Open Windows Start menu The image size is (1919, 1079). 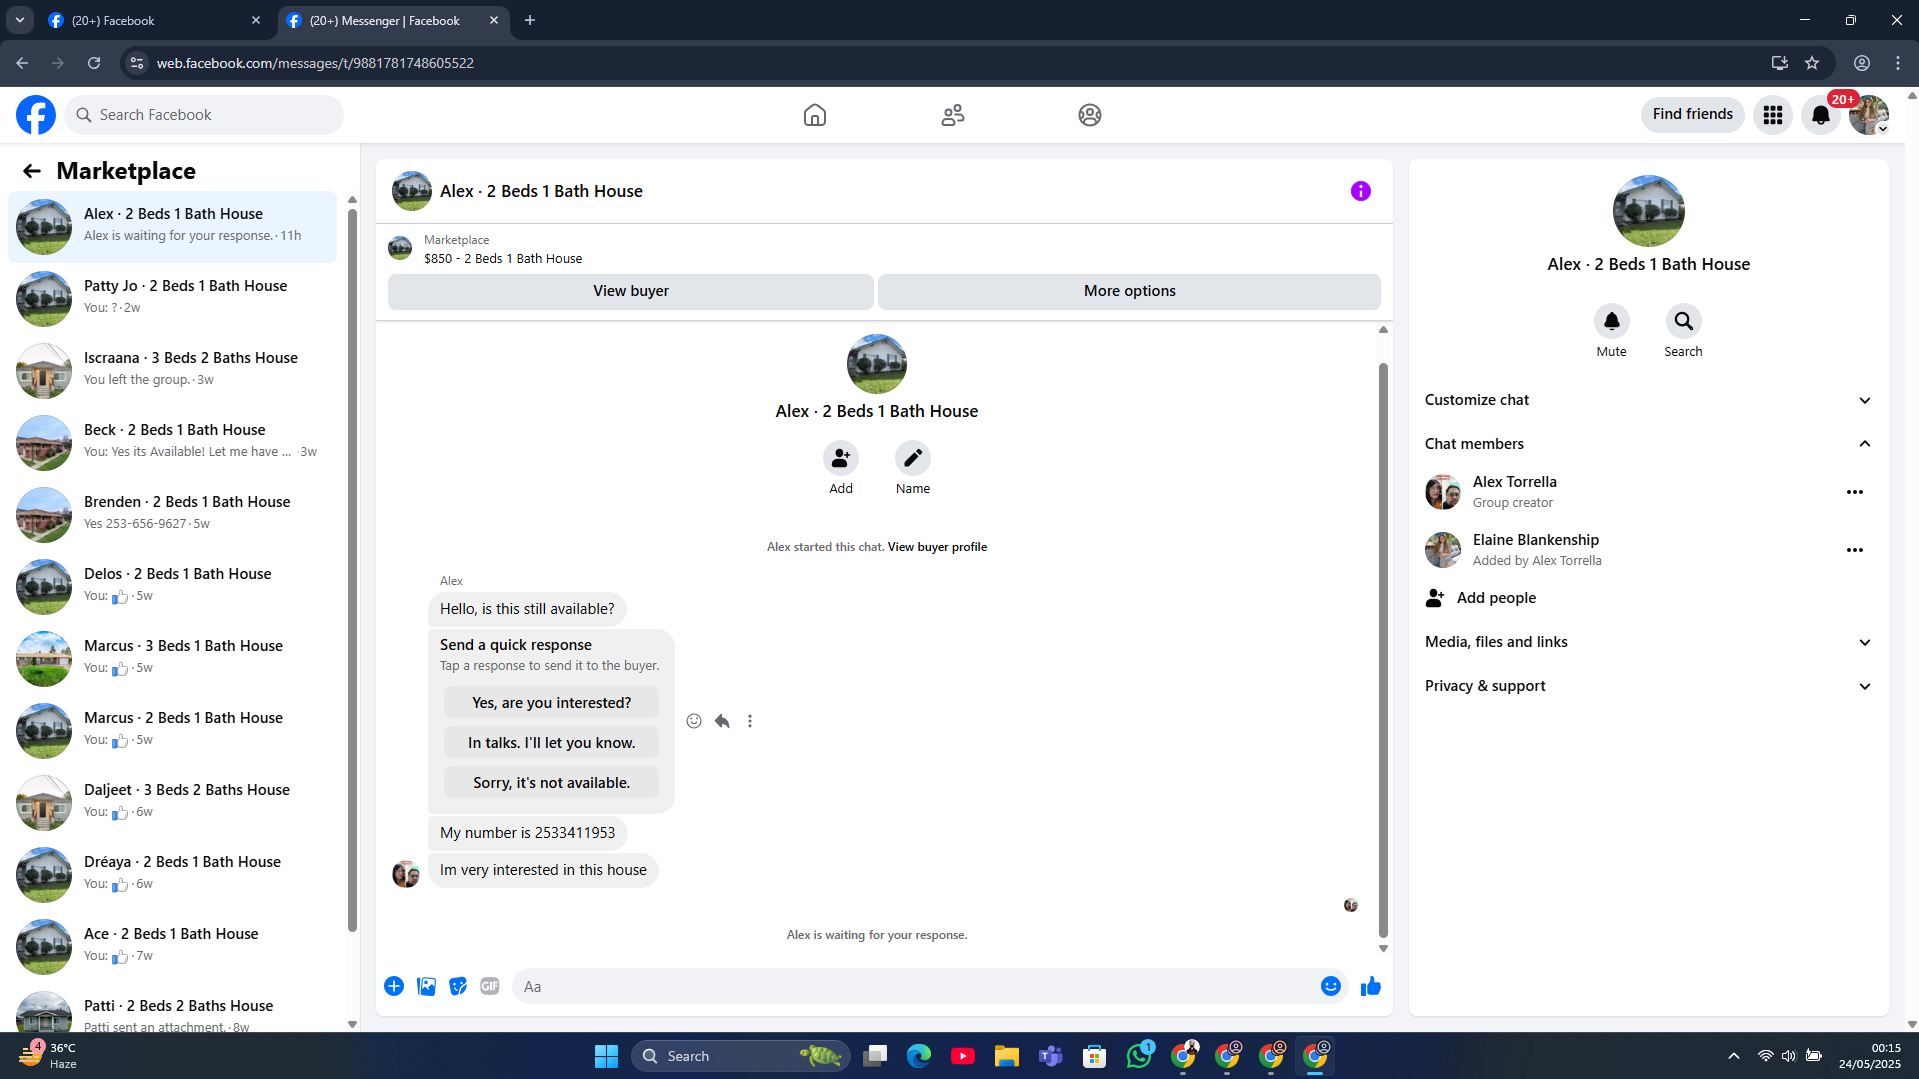(606, 1056)
